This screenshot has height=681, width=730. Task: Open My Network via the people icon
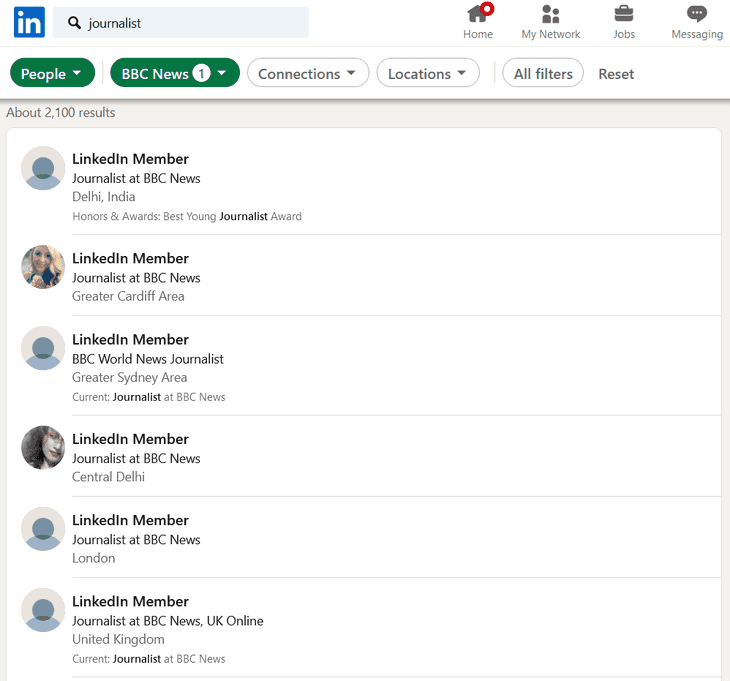550,14
